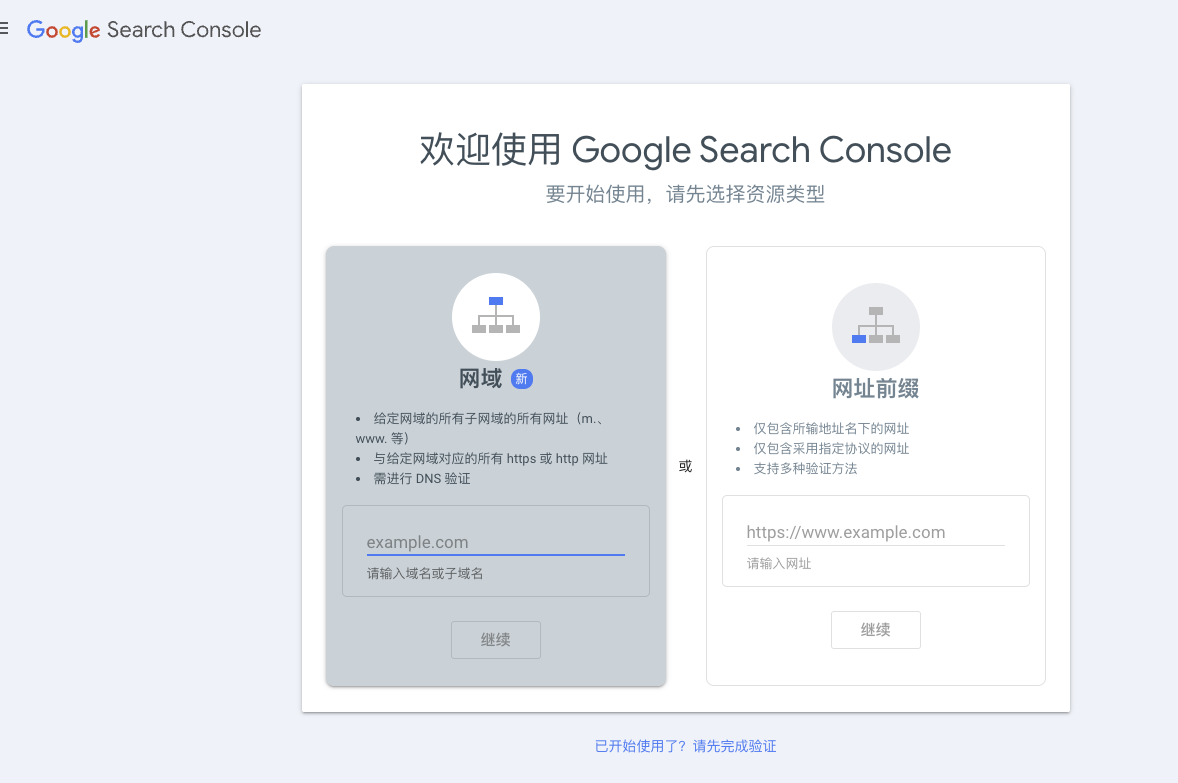The image size is (1178, 783).
Task: Click the text 仅包含所输地址名下的网址
Action: [x=832, y=428]
